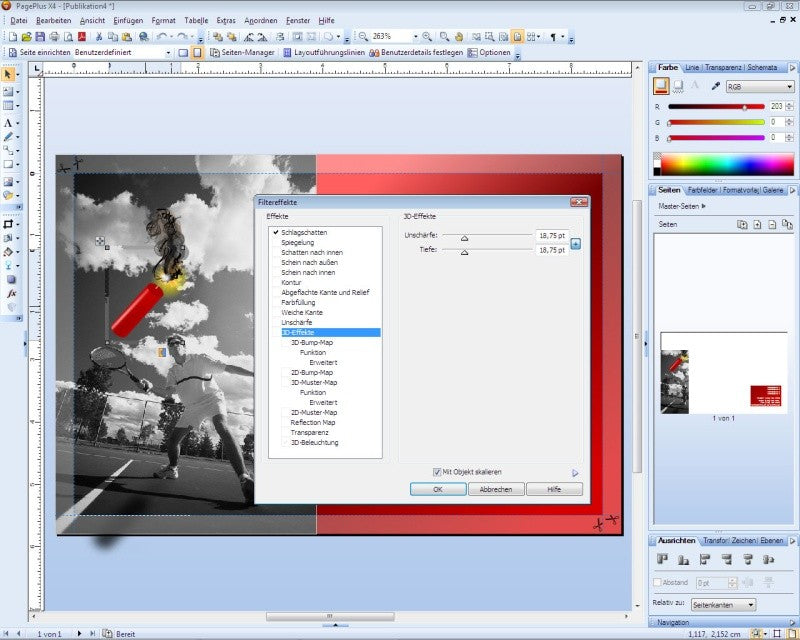Image resolution: width=800 pixels, height=640 pixels.
Task: Click the Unschärfe slider handle
Action: coord(464,238)
